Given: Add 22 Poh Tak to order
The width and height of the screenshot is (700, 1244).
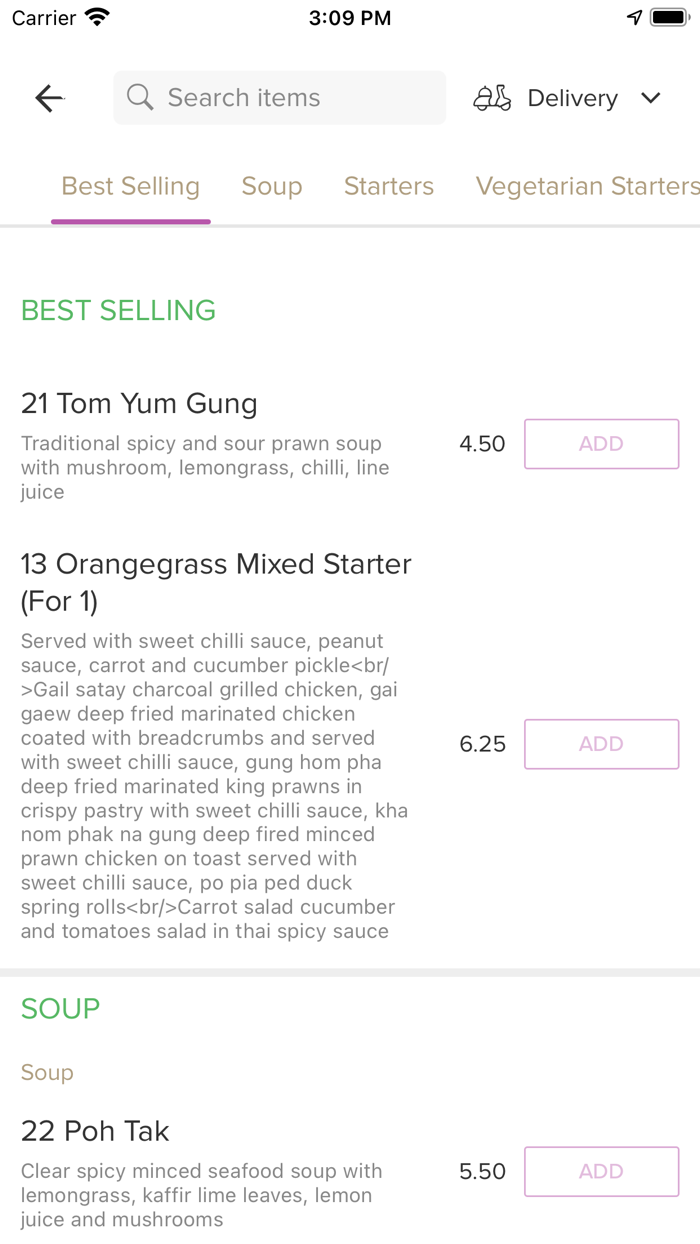Looking at the screenshot, I should pyautogui.click(x=601, y=1171).
